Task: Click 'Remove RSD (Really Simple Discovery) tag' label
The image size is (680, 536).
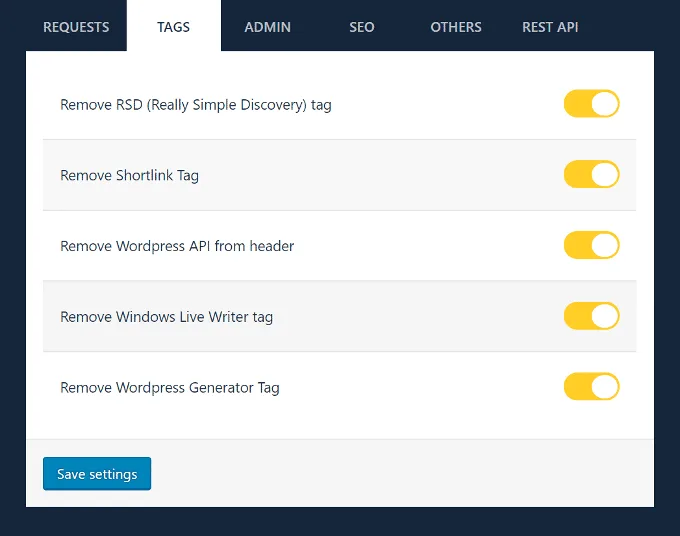Action: pyautogui.click(x=196, y=105)
